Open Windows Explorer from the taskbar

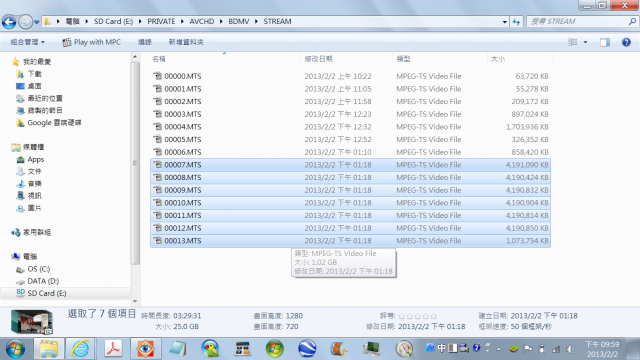[49, 349]
